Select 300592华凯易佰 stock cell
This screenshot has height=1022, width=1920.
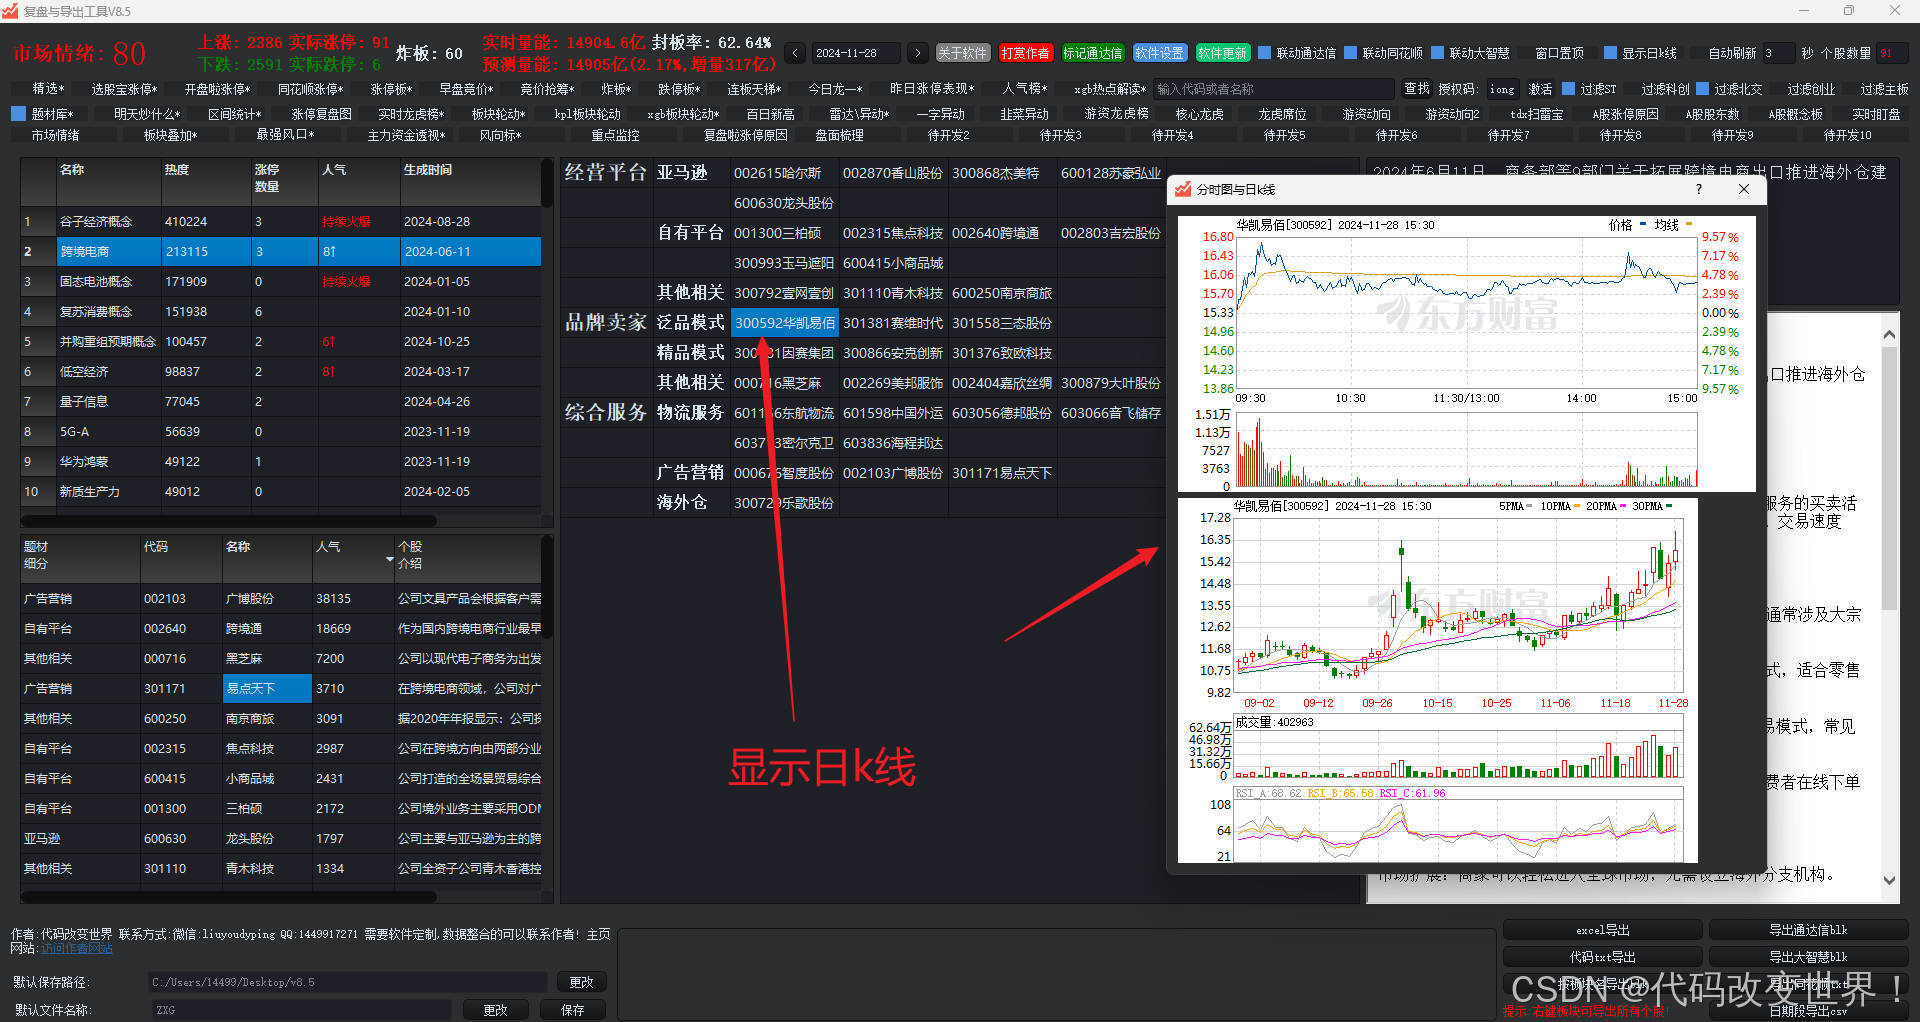783,323
